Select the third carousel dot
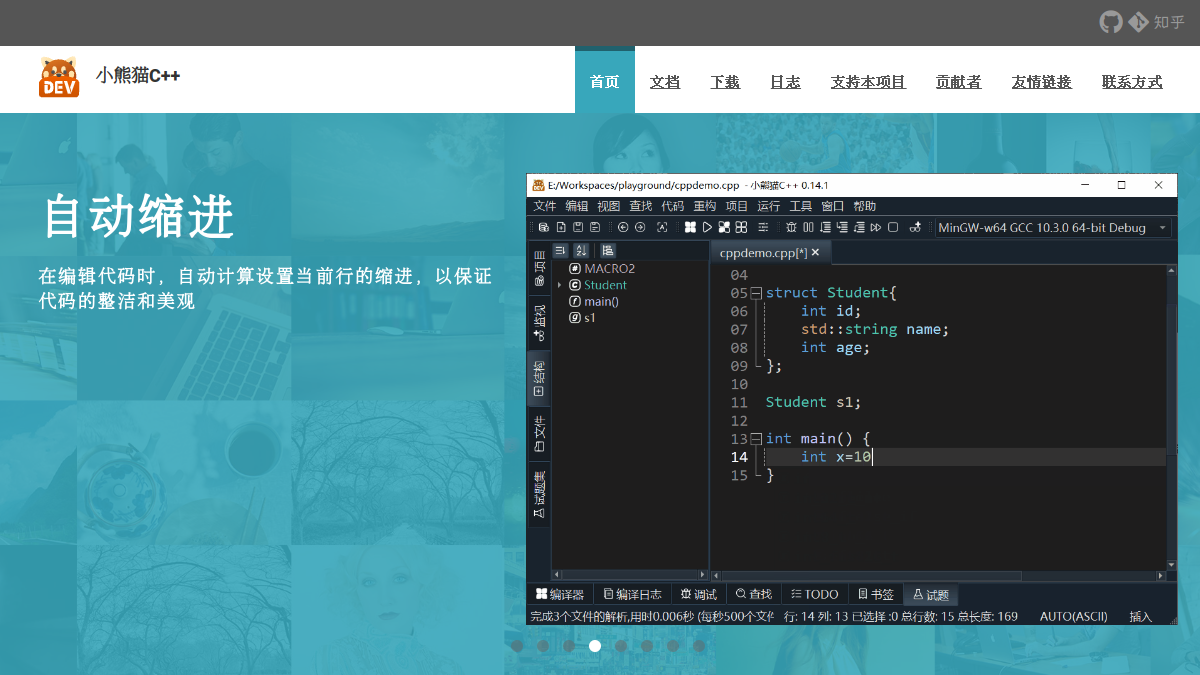 [569, 646]
